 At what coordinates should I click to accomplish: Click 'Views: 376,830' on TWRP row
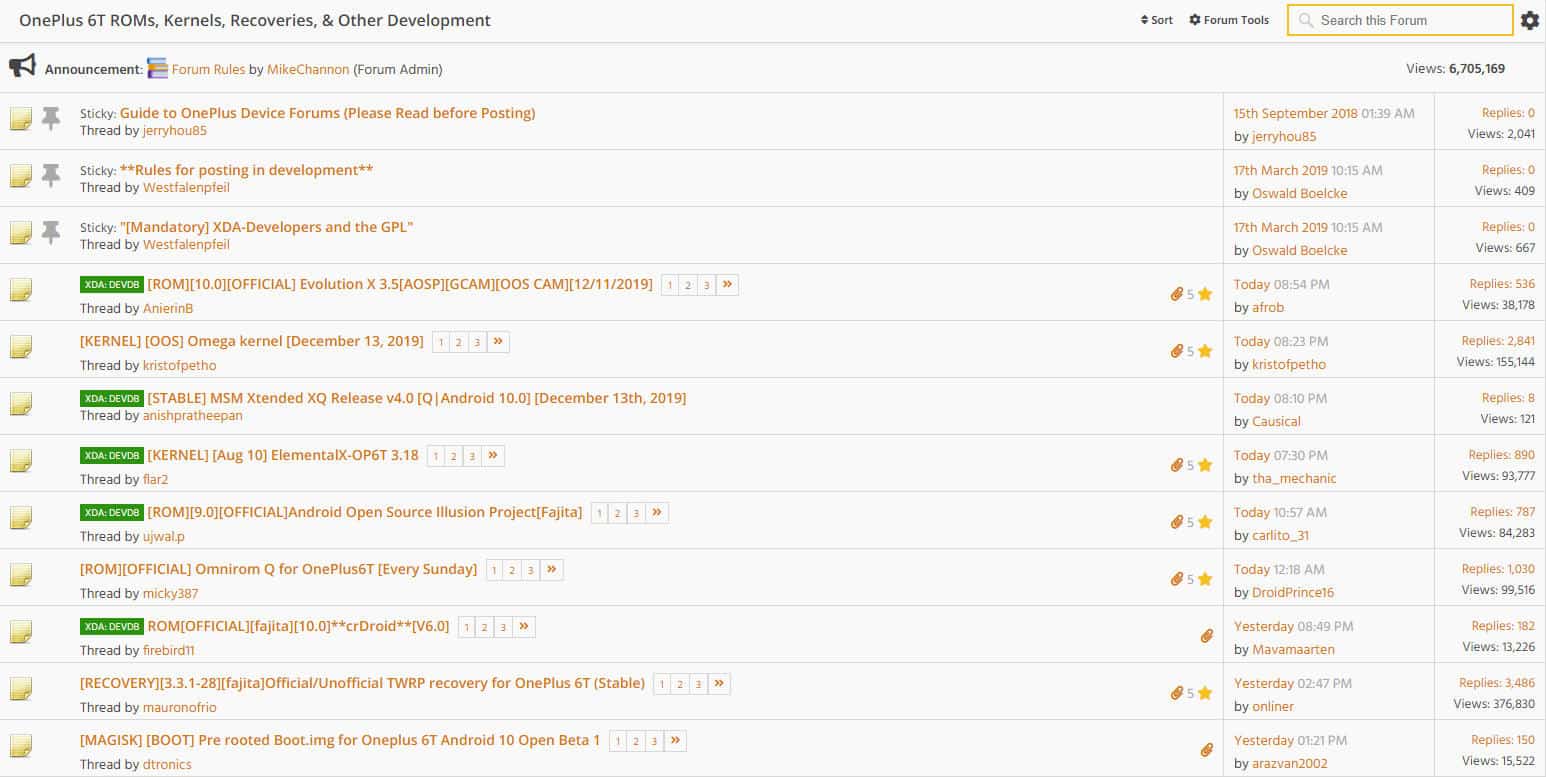pos(1492,704)
